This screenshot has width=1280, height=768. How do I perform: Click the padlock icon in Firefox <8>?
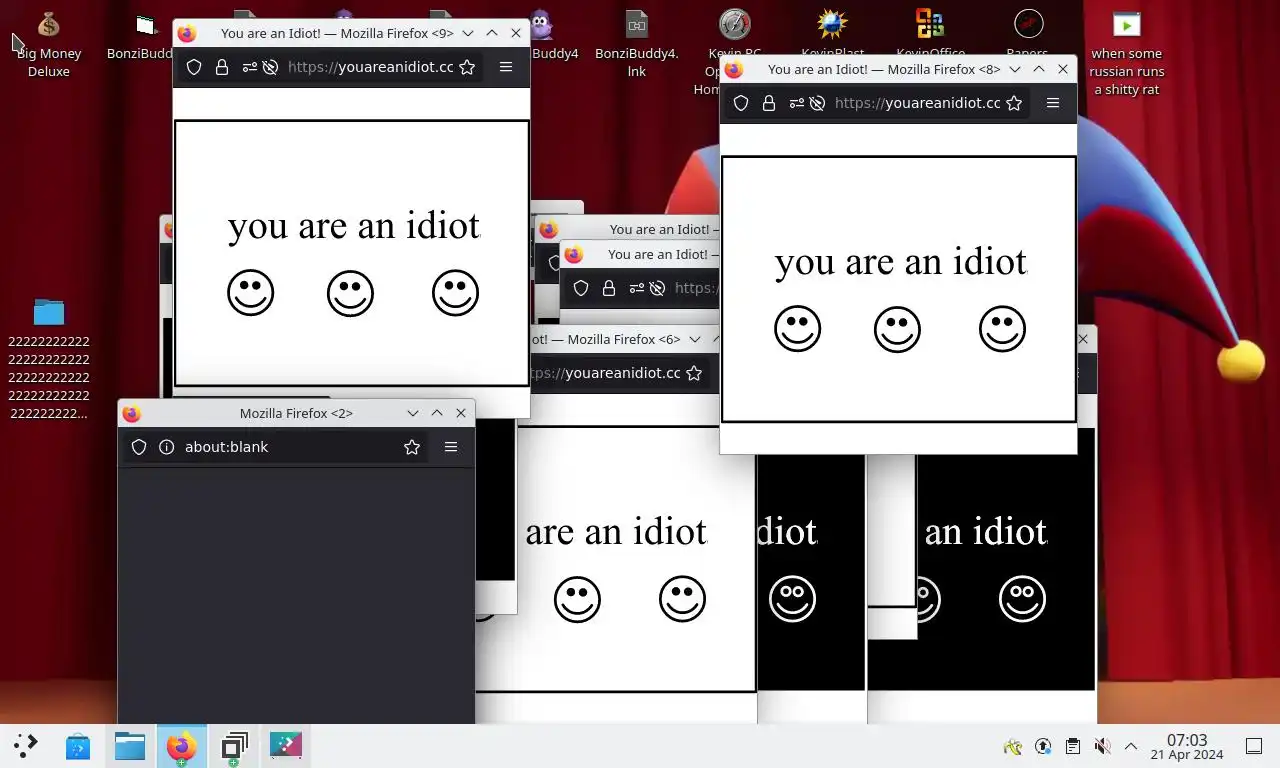coord(769,103)
